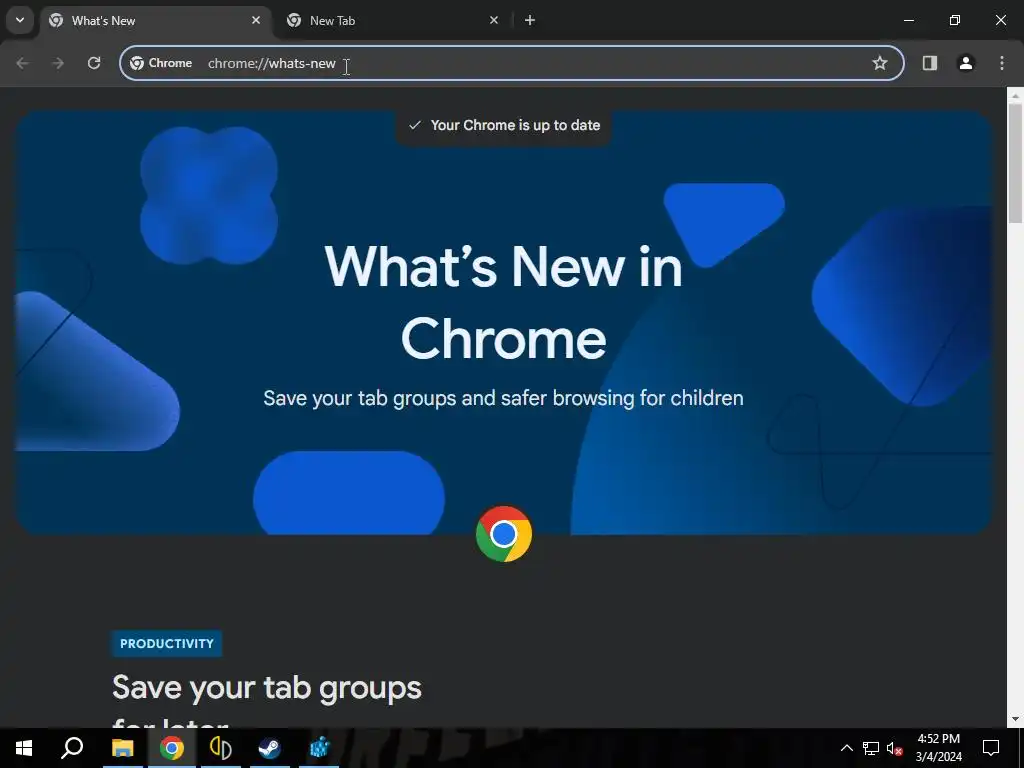Open the Chrome three-dot menu

[1002, 63]
